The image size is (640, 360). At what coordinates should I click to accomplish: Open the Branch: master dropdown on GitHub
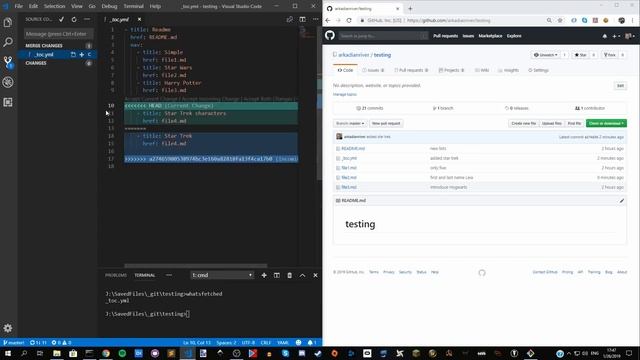click(x=350, y=123)
